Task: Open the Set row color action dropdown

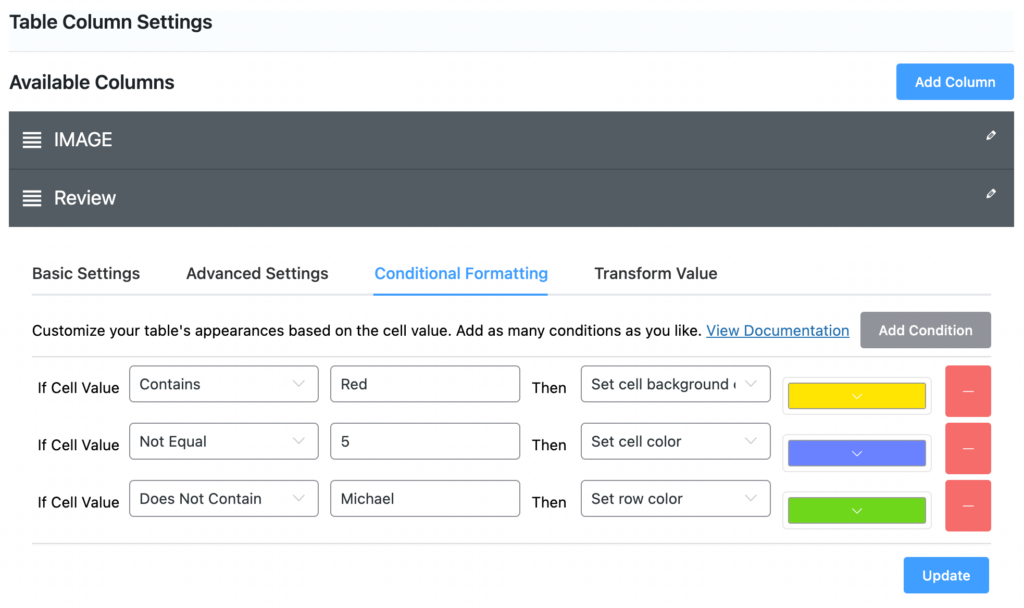Action: (675, 499)
